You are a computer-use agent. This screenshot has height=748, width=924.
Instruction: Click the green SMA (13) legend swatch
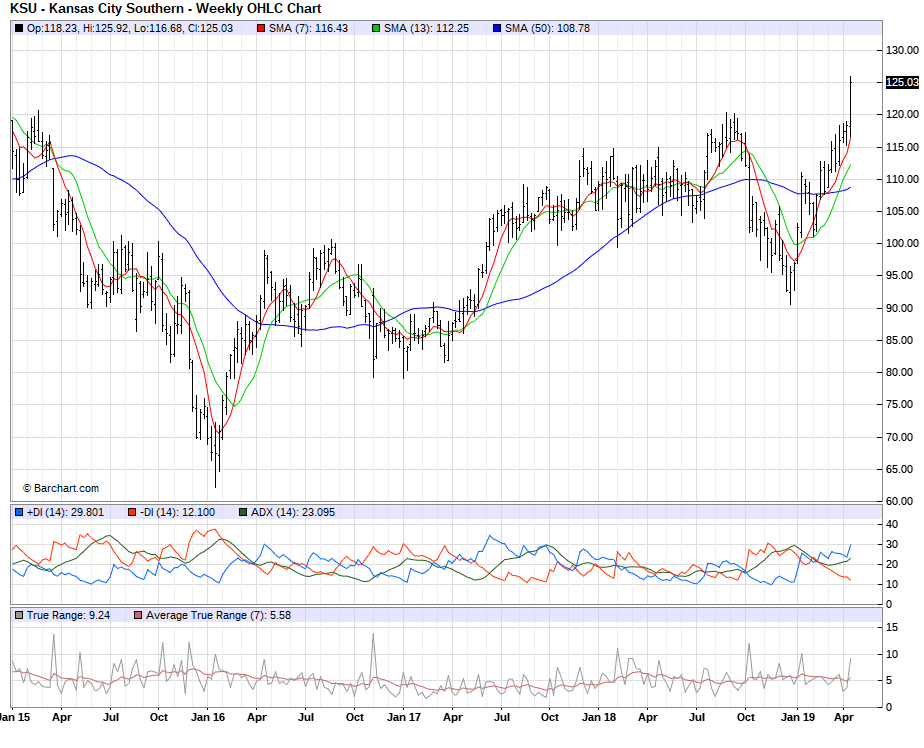[x=376, y=28]
